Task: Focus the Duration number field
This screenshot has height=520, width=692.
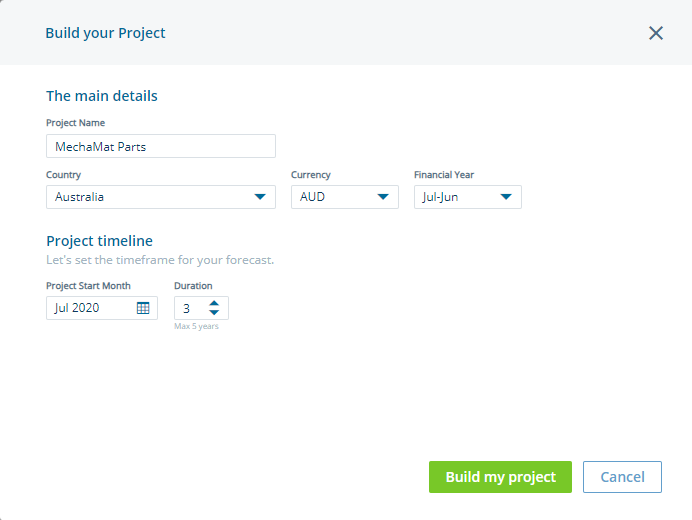Action: (x=189, y=308)
